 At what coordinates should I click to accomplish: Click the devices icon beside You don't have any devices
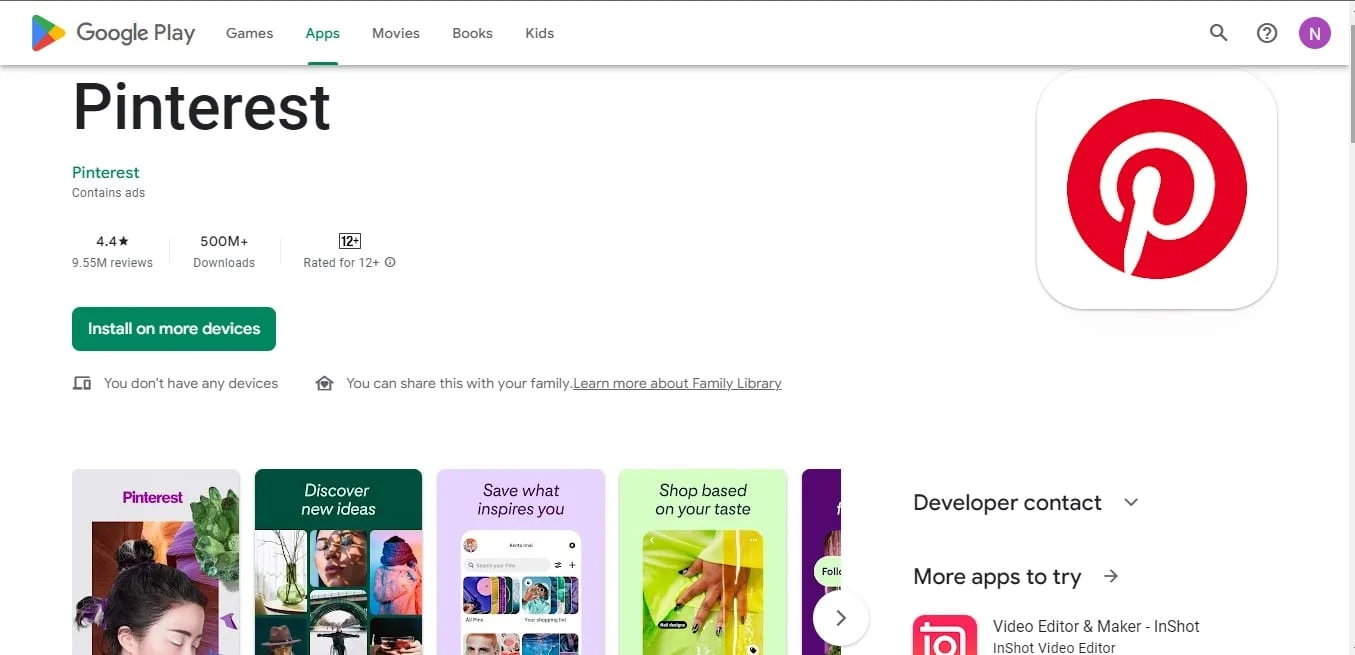82,383
